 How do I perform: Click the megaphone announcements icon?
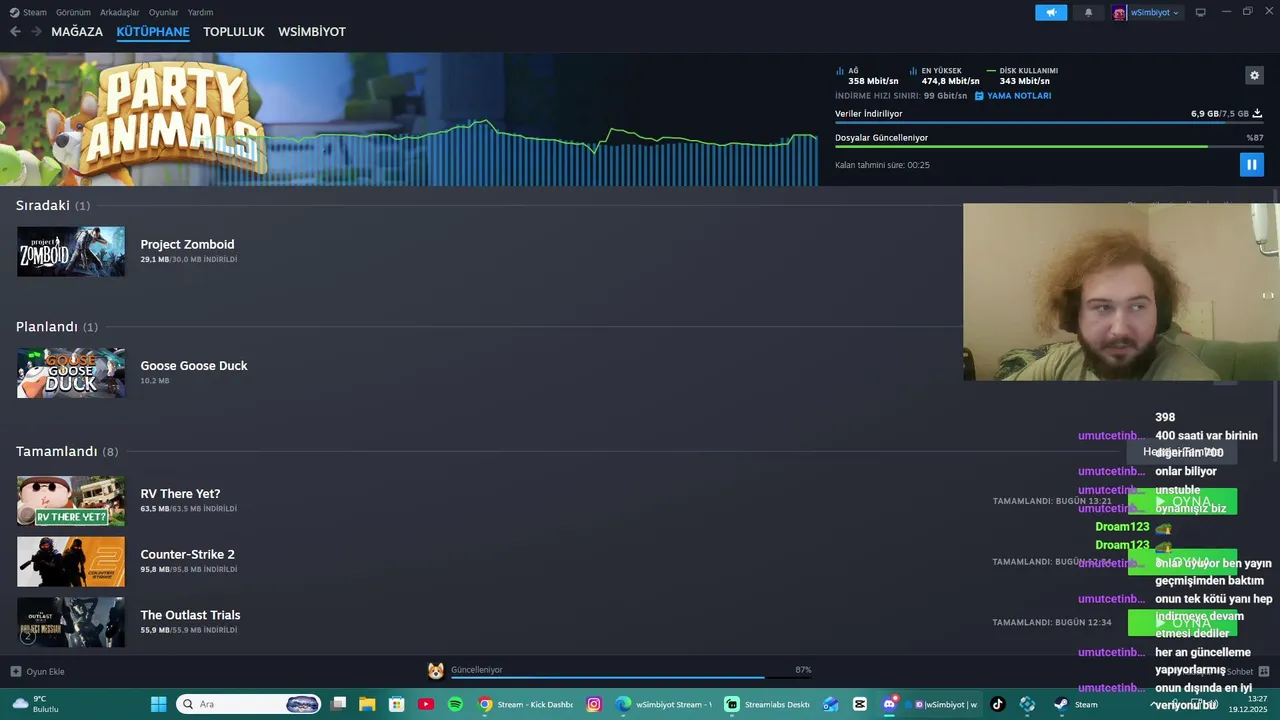click(x=1051, y=12)
